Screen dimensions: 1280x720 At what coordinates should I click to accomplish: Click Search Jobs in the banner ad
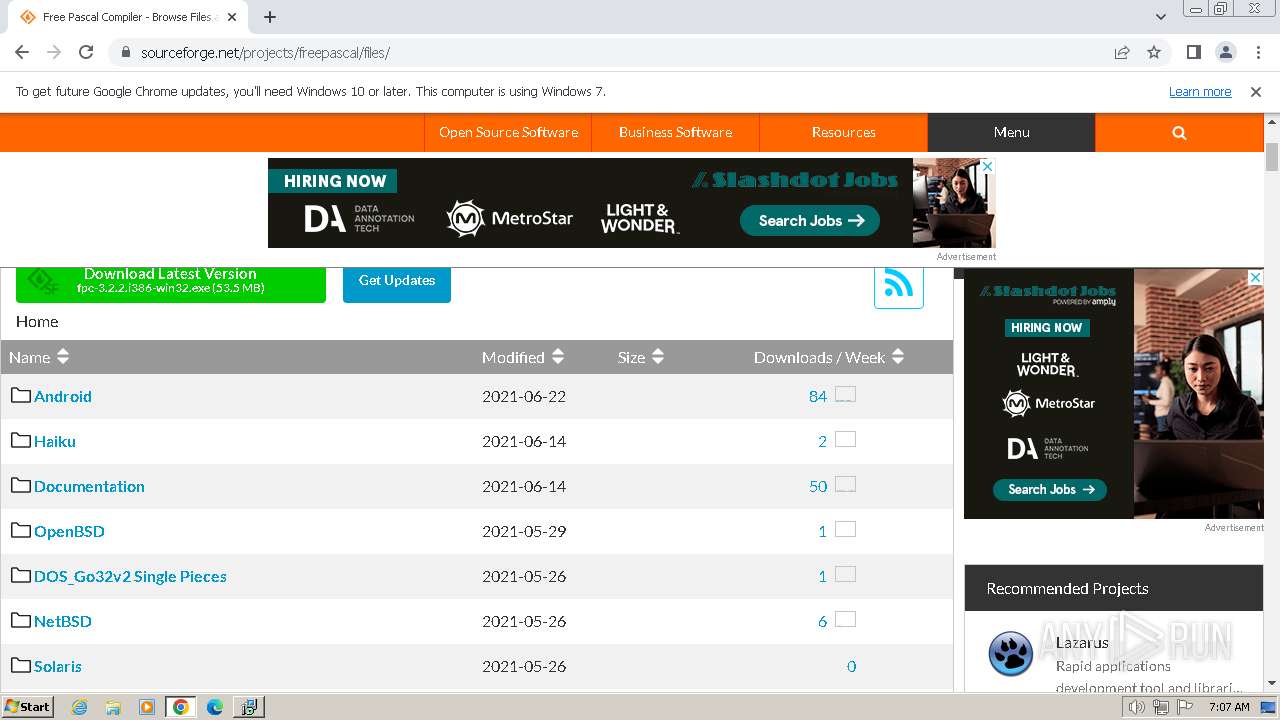(x=810, y=221)
